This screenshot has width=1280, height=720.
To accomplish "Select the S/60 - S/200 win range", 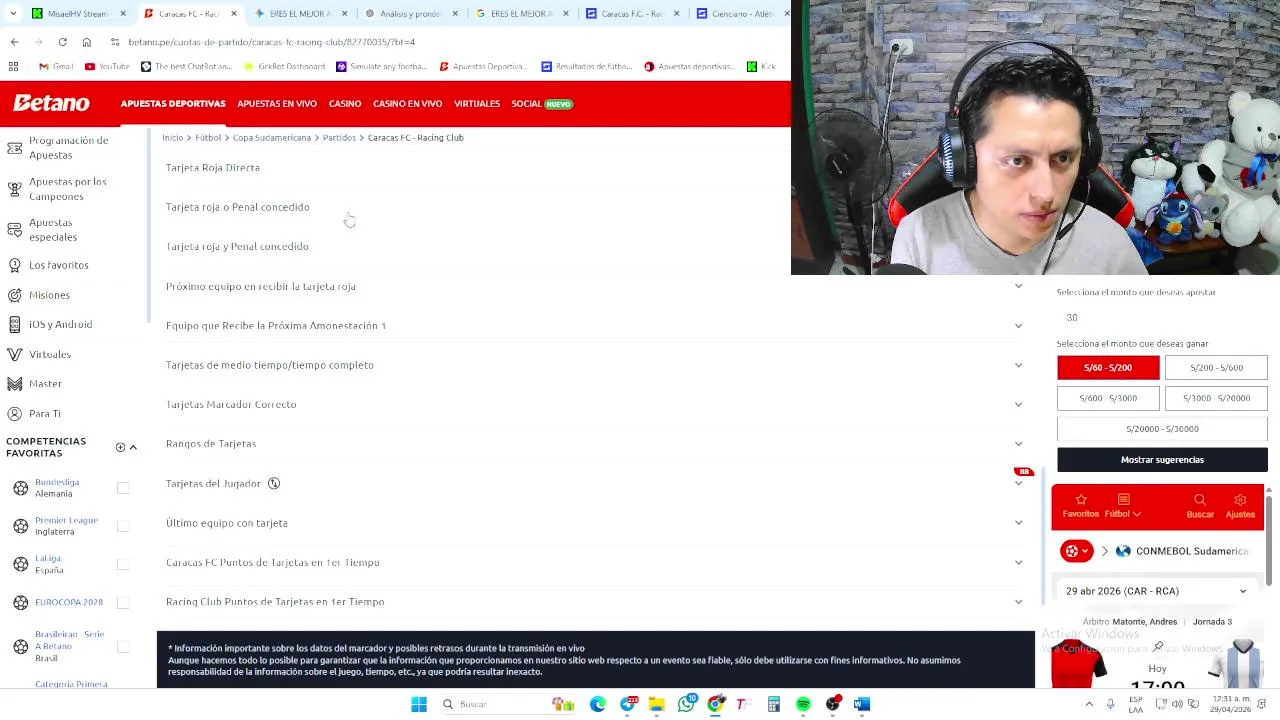I will pyautogui.click(x=1108, y=368).
